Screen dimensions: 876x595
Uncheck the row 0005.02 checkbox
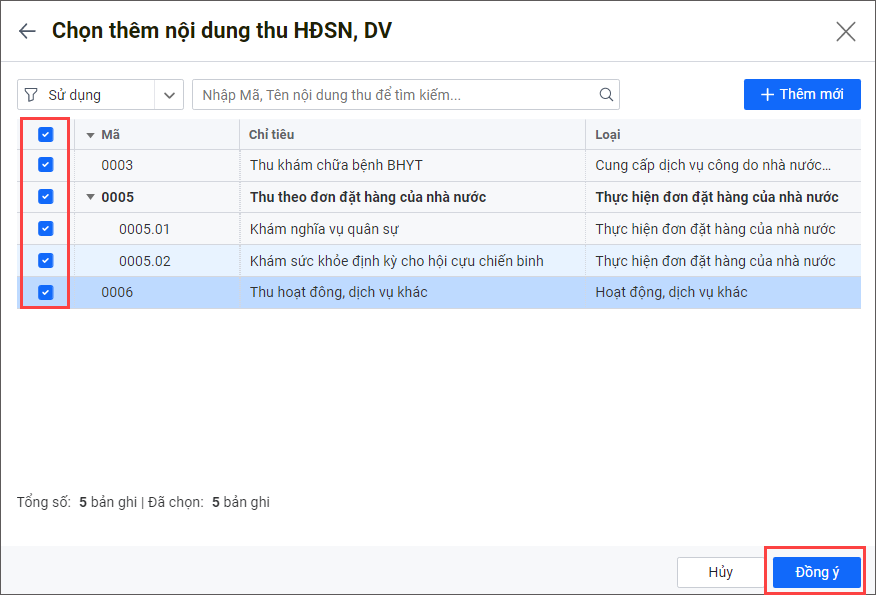(45, 261)
